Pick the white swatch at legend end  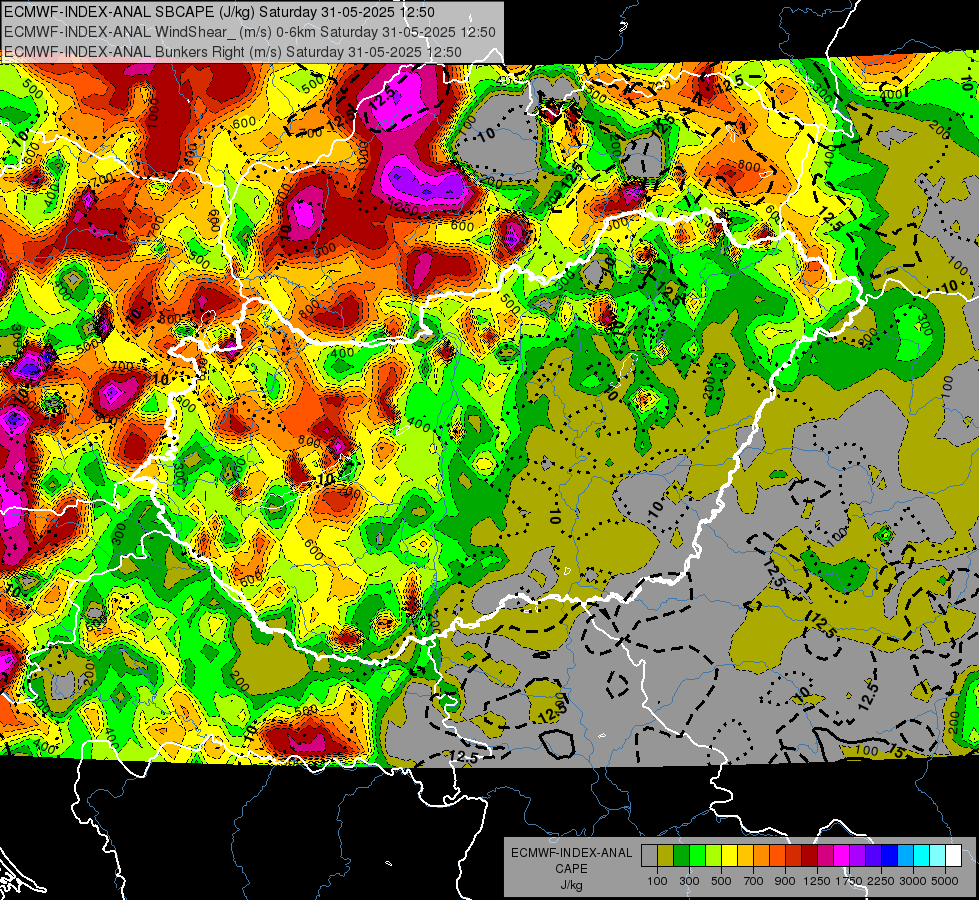[x=953, y=855]
